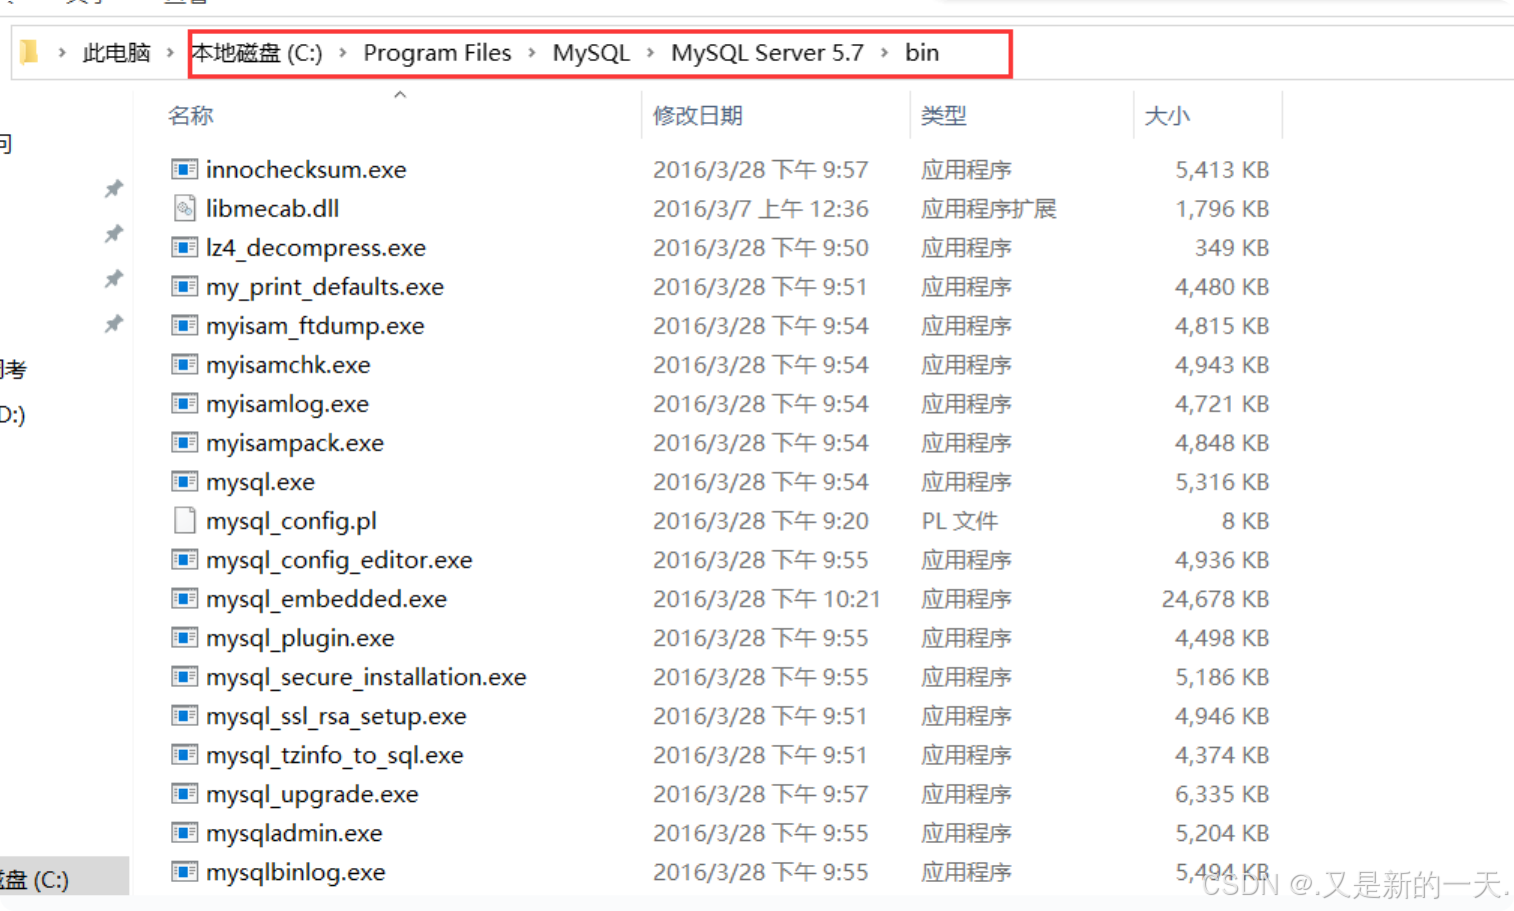The width and height of the screenshot is (1514, 911).
Task: Click the 8 KB size value
Action: point(1245,520)
